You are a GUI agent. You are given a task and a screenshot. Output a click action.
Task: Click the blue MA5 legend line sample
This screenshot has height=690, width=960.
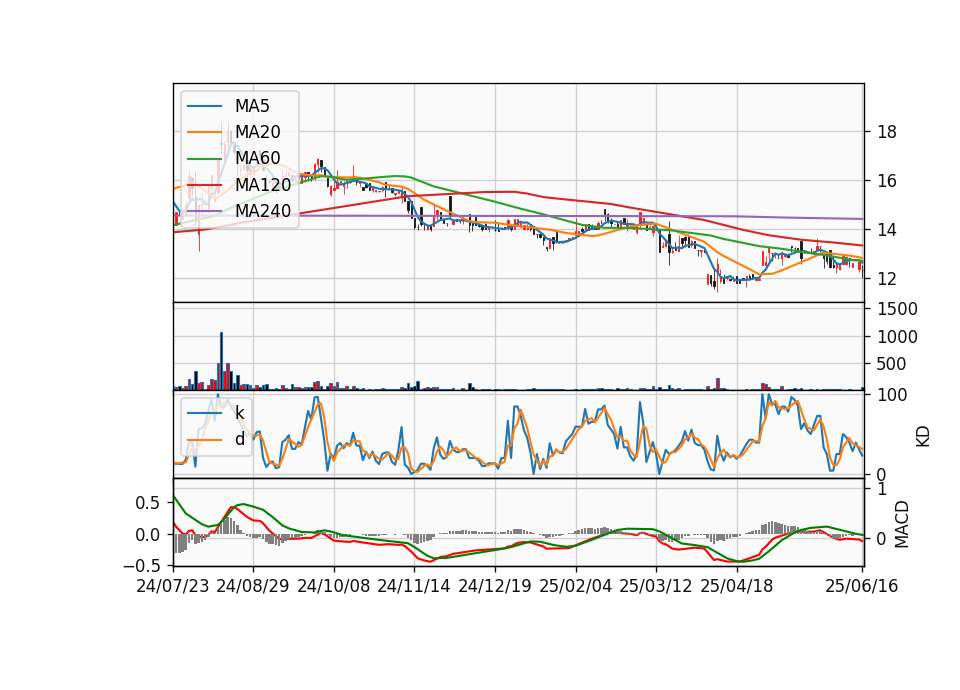click(x=204, y=107)
